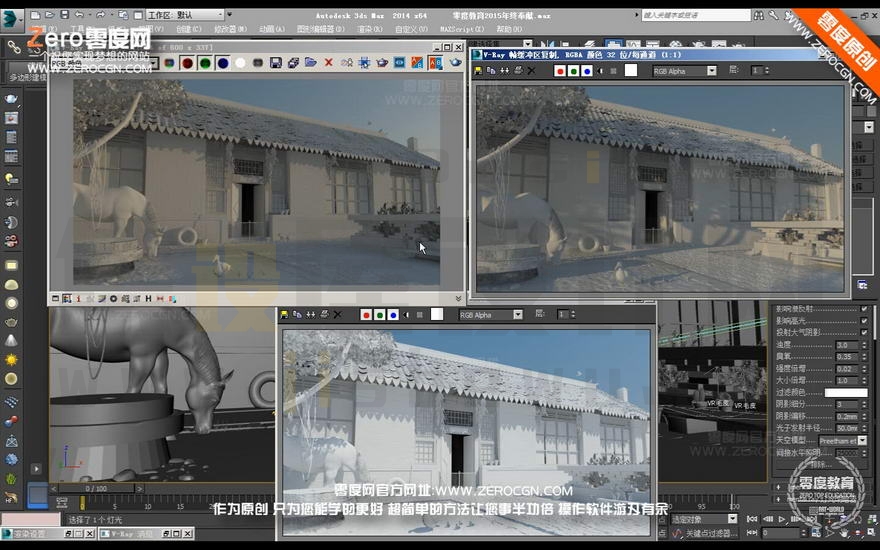Open the 动画(A) menu

pyautogui.click(x=272, y=29)
